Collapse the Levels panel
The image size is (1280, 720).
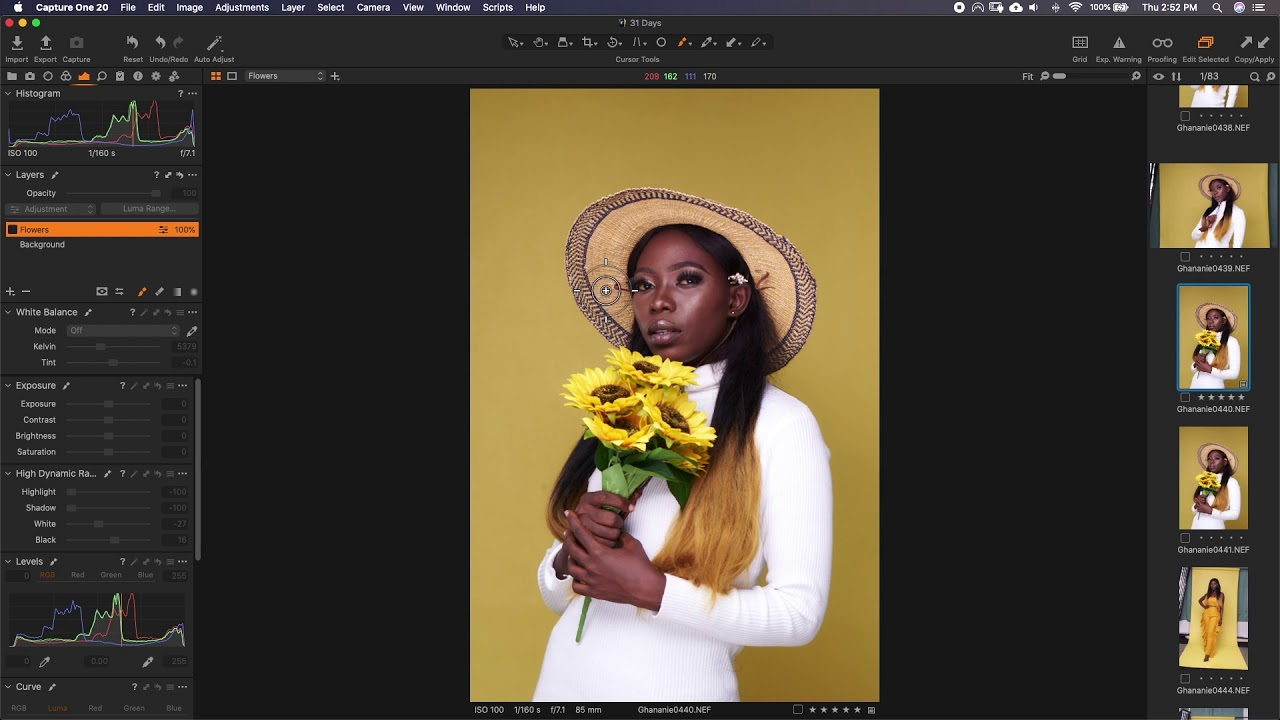(x=8, y=561)
